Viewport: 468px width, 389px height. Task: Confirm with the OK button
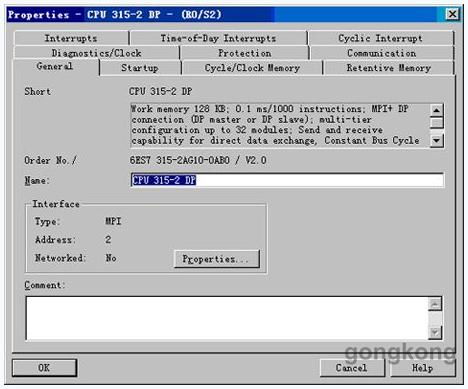pos(44,368)
